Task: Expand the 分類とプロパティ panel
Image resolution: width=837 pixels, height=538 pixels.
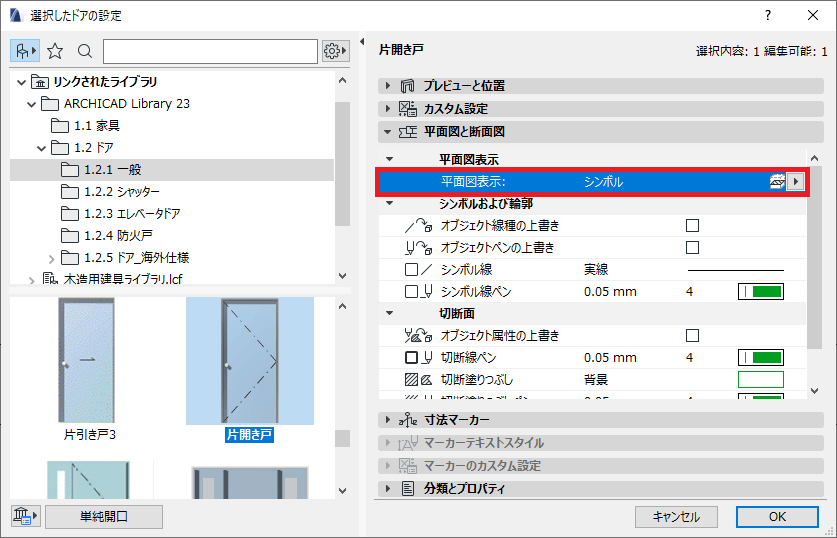Action: tap(388, 488)
